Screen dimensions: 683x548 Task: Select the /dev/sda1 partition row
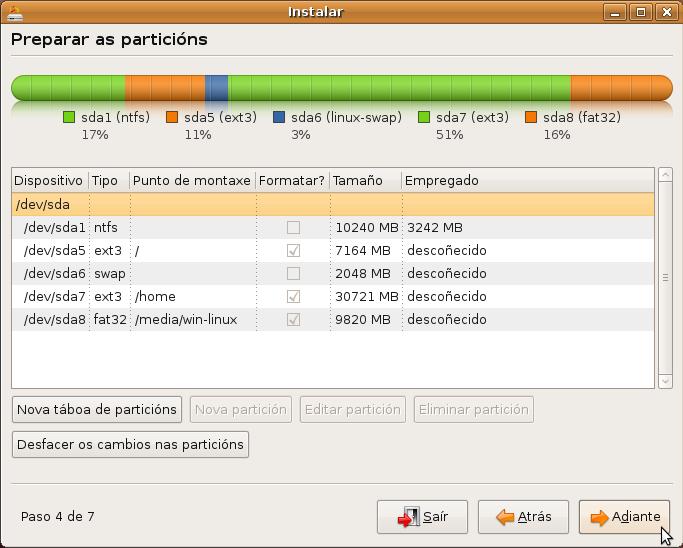pos(333,227)
